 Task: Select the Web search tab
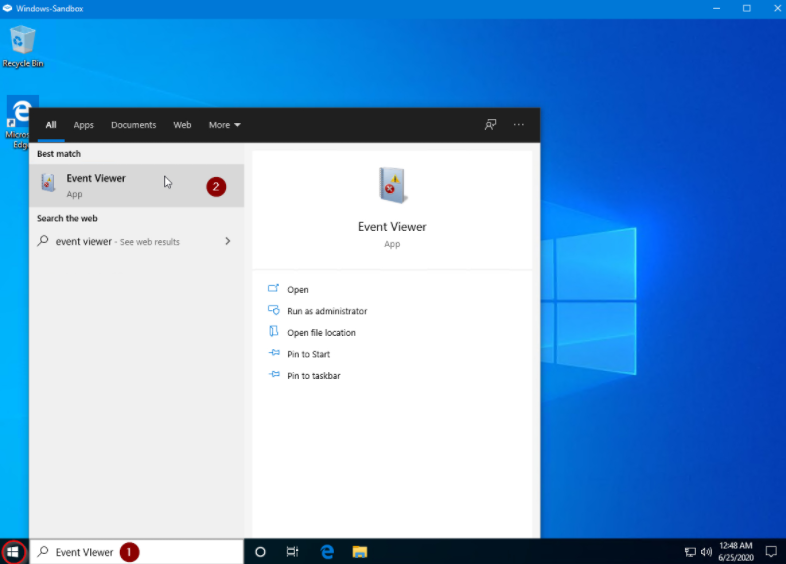pos(182,125)
